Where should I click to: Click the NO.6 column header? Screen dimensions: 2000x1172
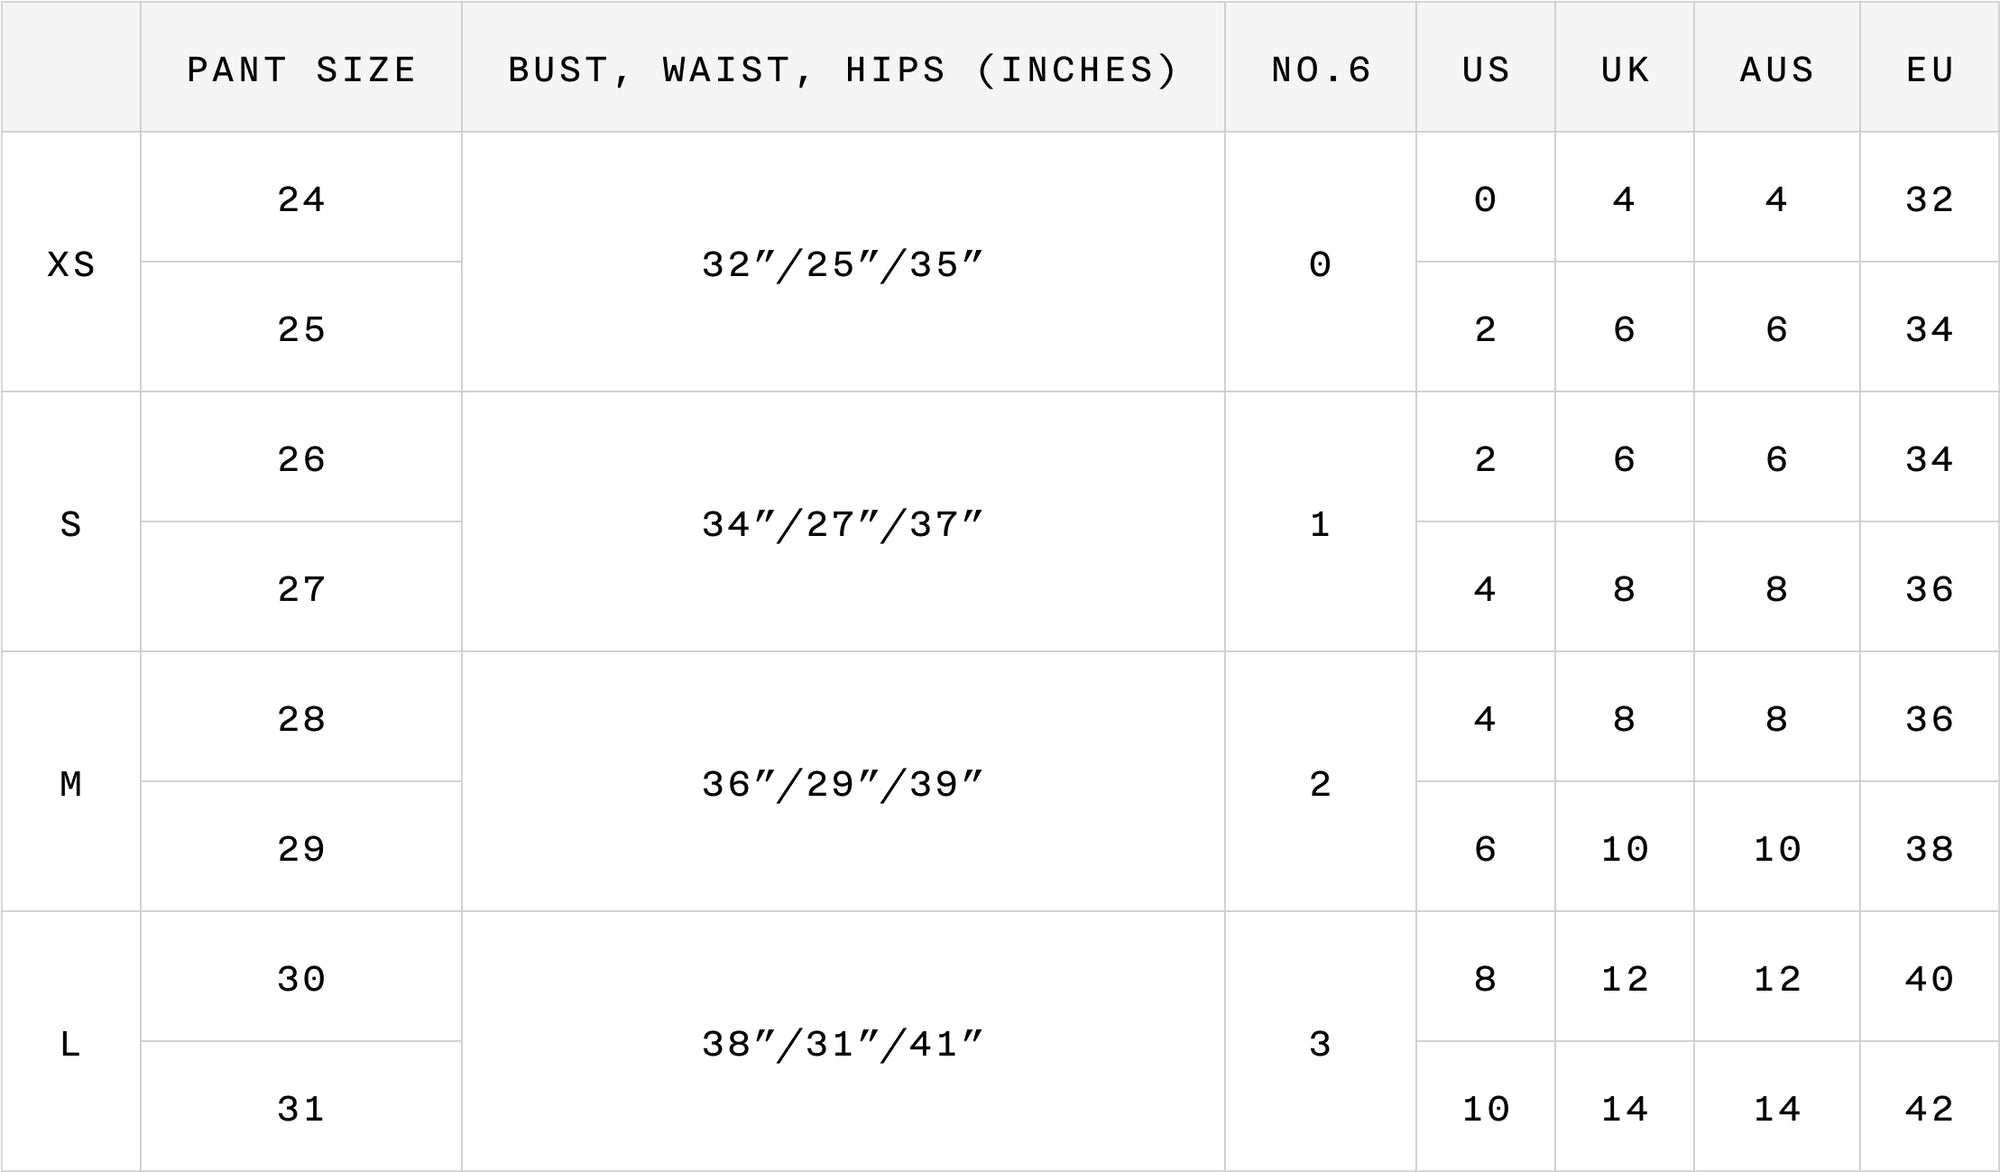click(1321, 70)
